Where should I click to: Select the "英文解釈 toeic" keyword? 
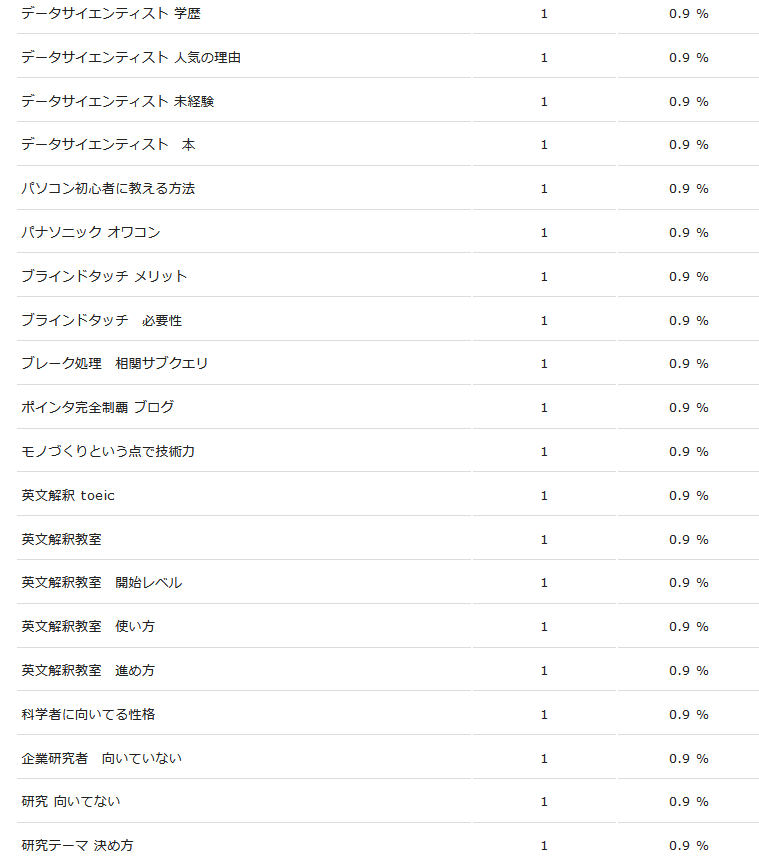(68, 495)
